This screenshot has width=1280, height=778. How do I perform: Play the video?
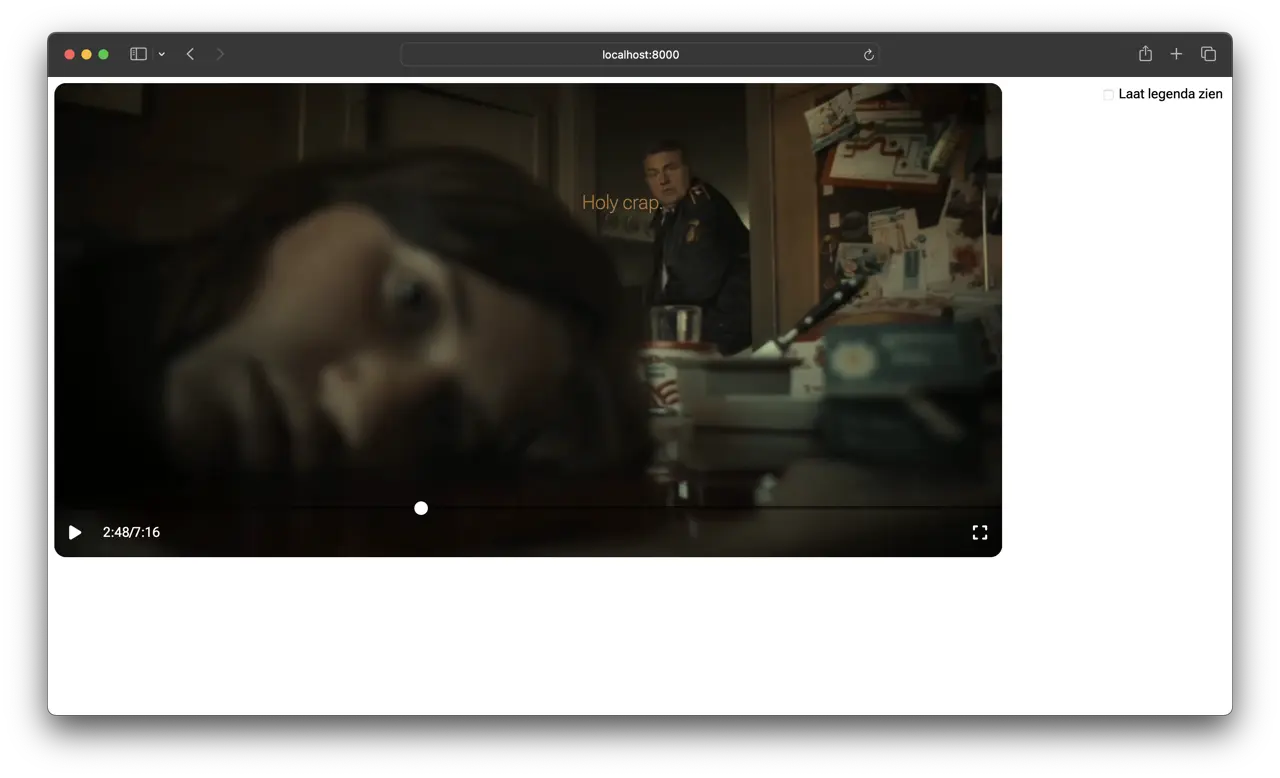(x=75, y=532)
